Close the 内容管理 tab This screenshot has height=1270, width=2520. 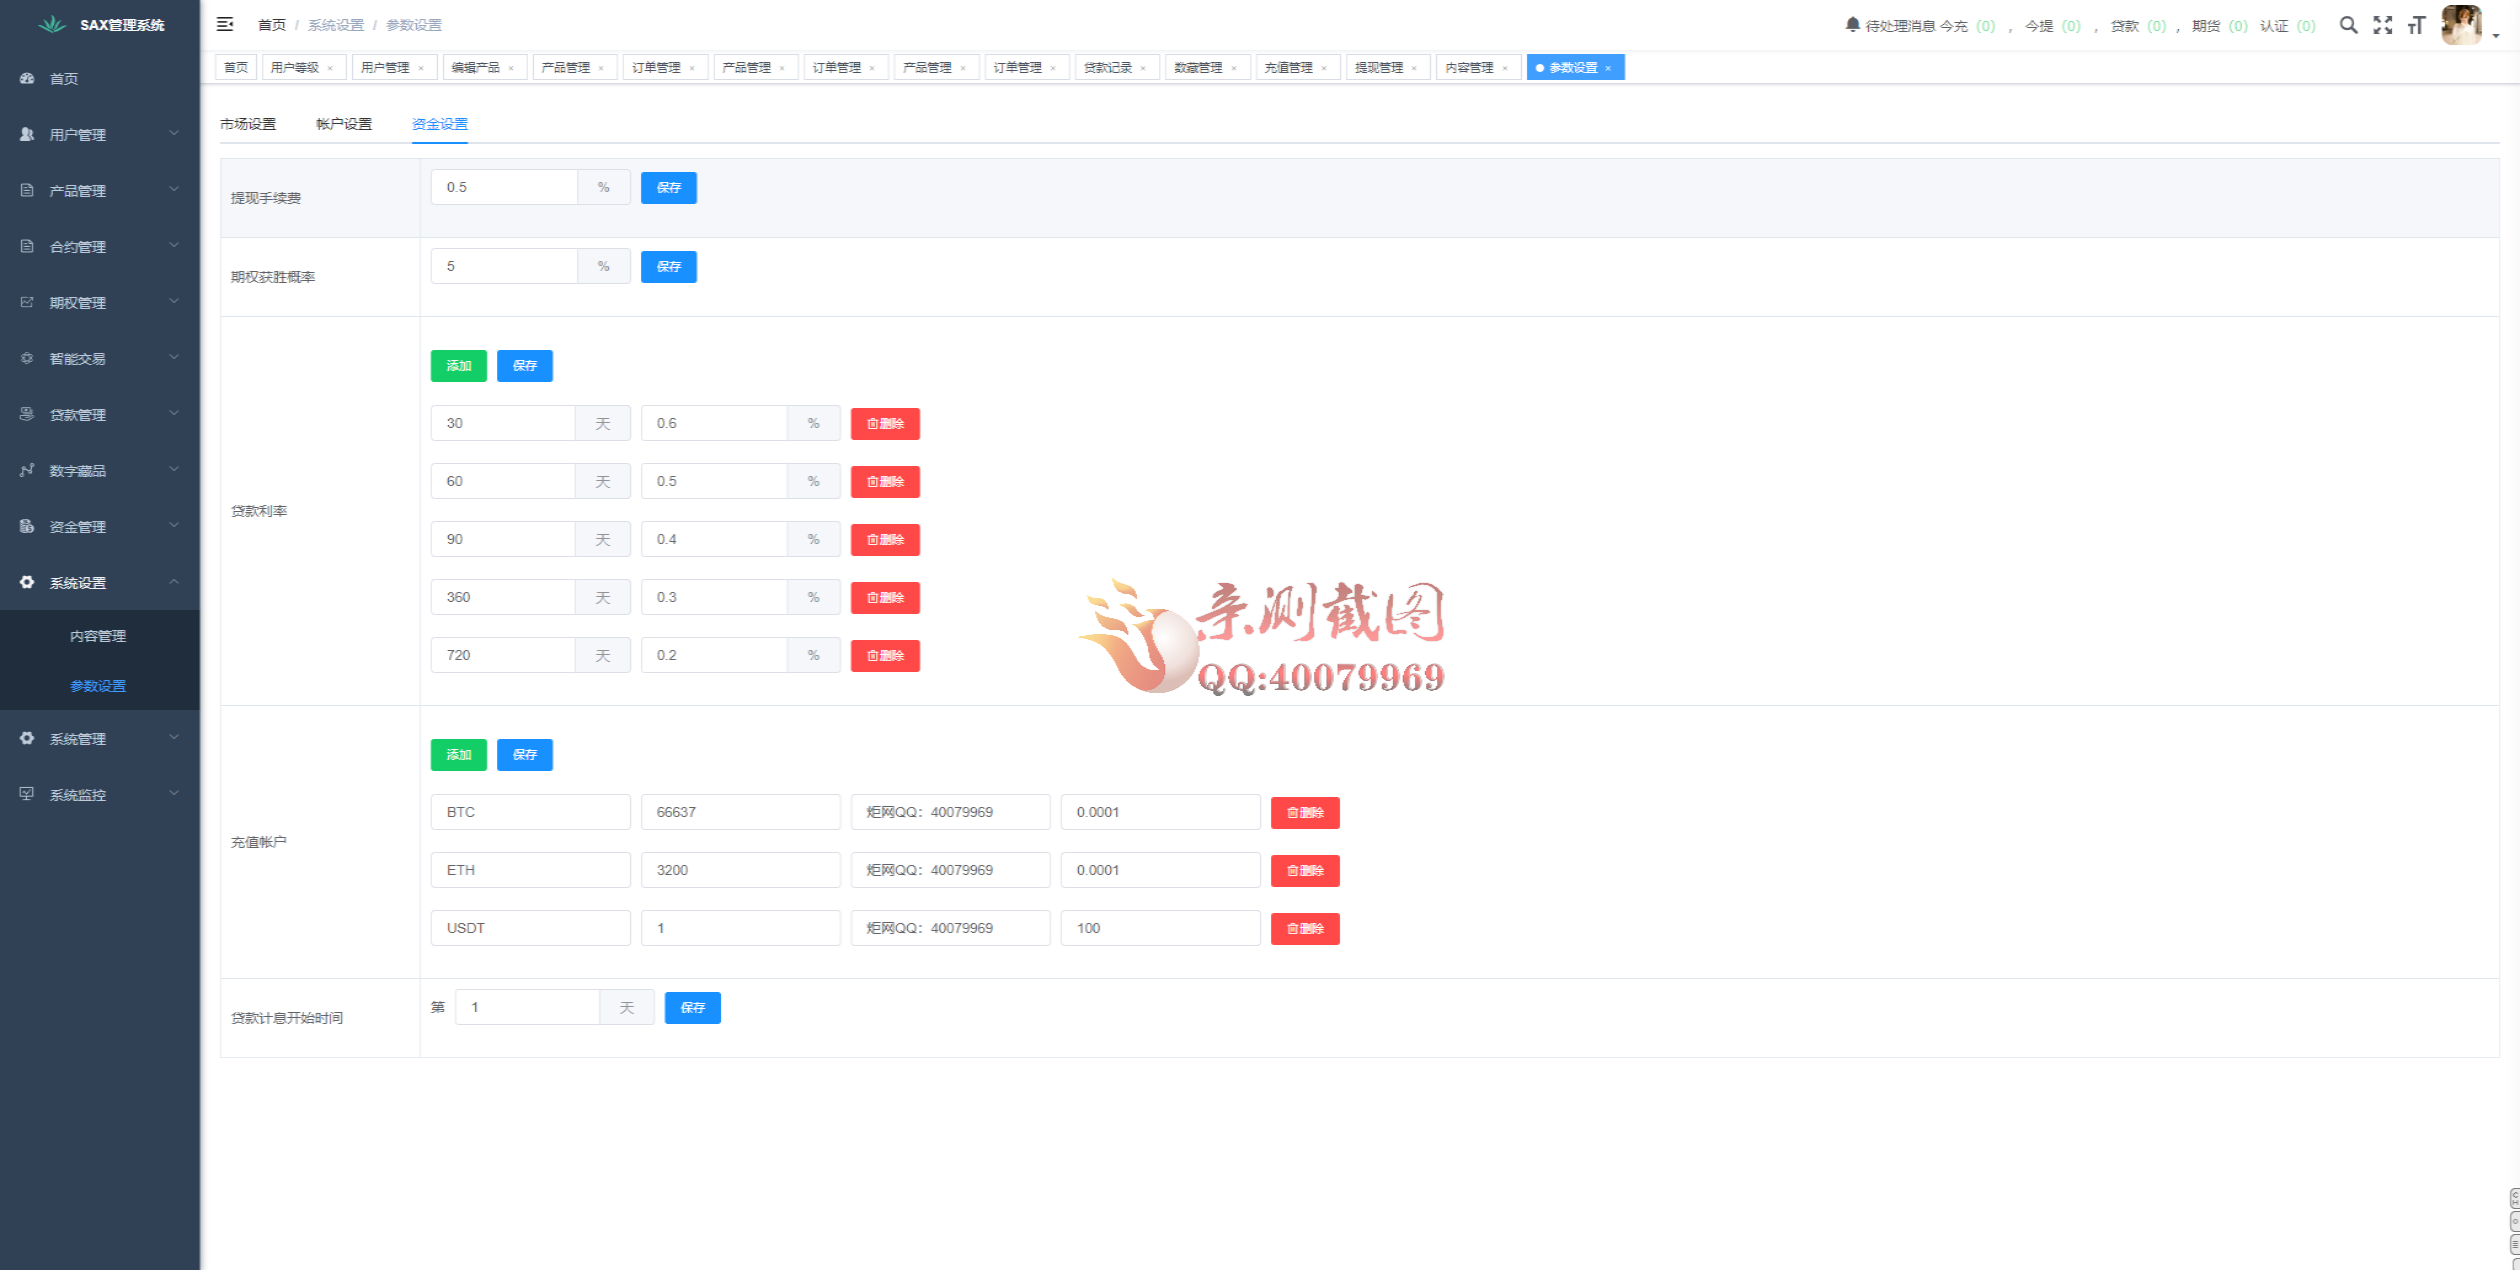[1505, 68]
